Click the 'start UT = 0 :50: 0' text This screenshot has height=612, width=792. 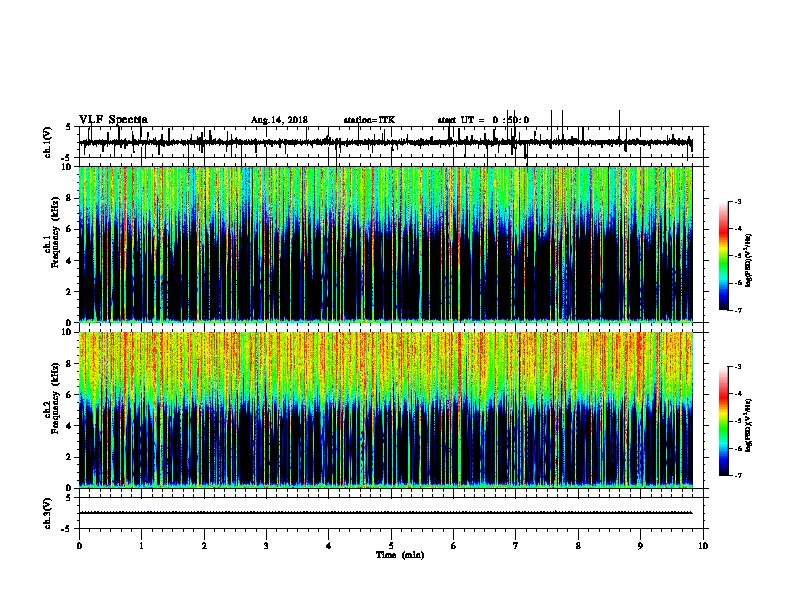tap(483, 120)
